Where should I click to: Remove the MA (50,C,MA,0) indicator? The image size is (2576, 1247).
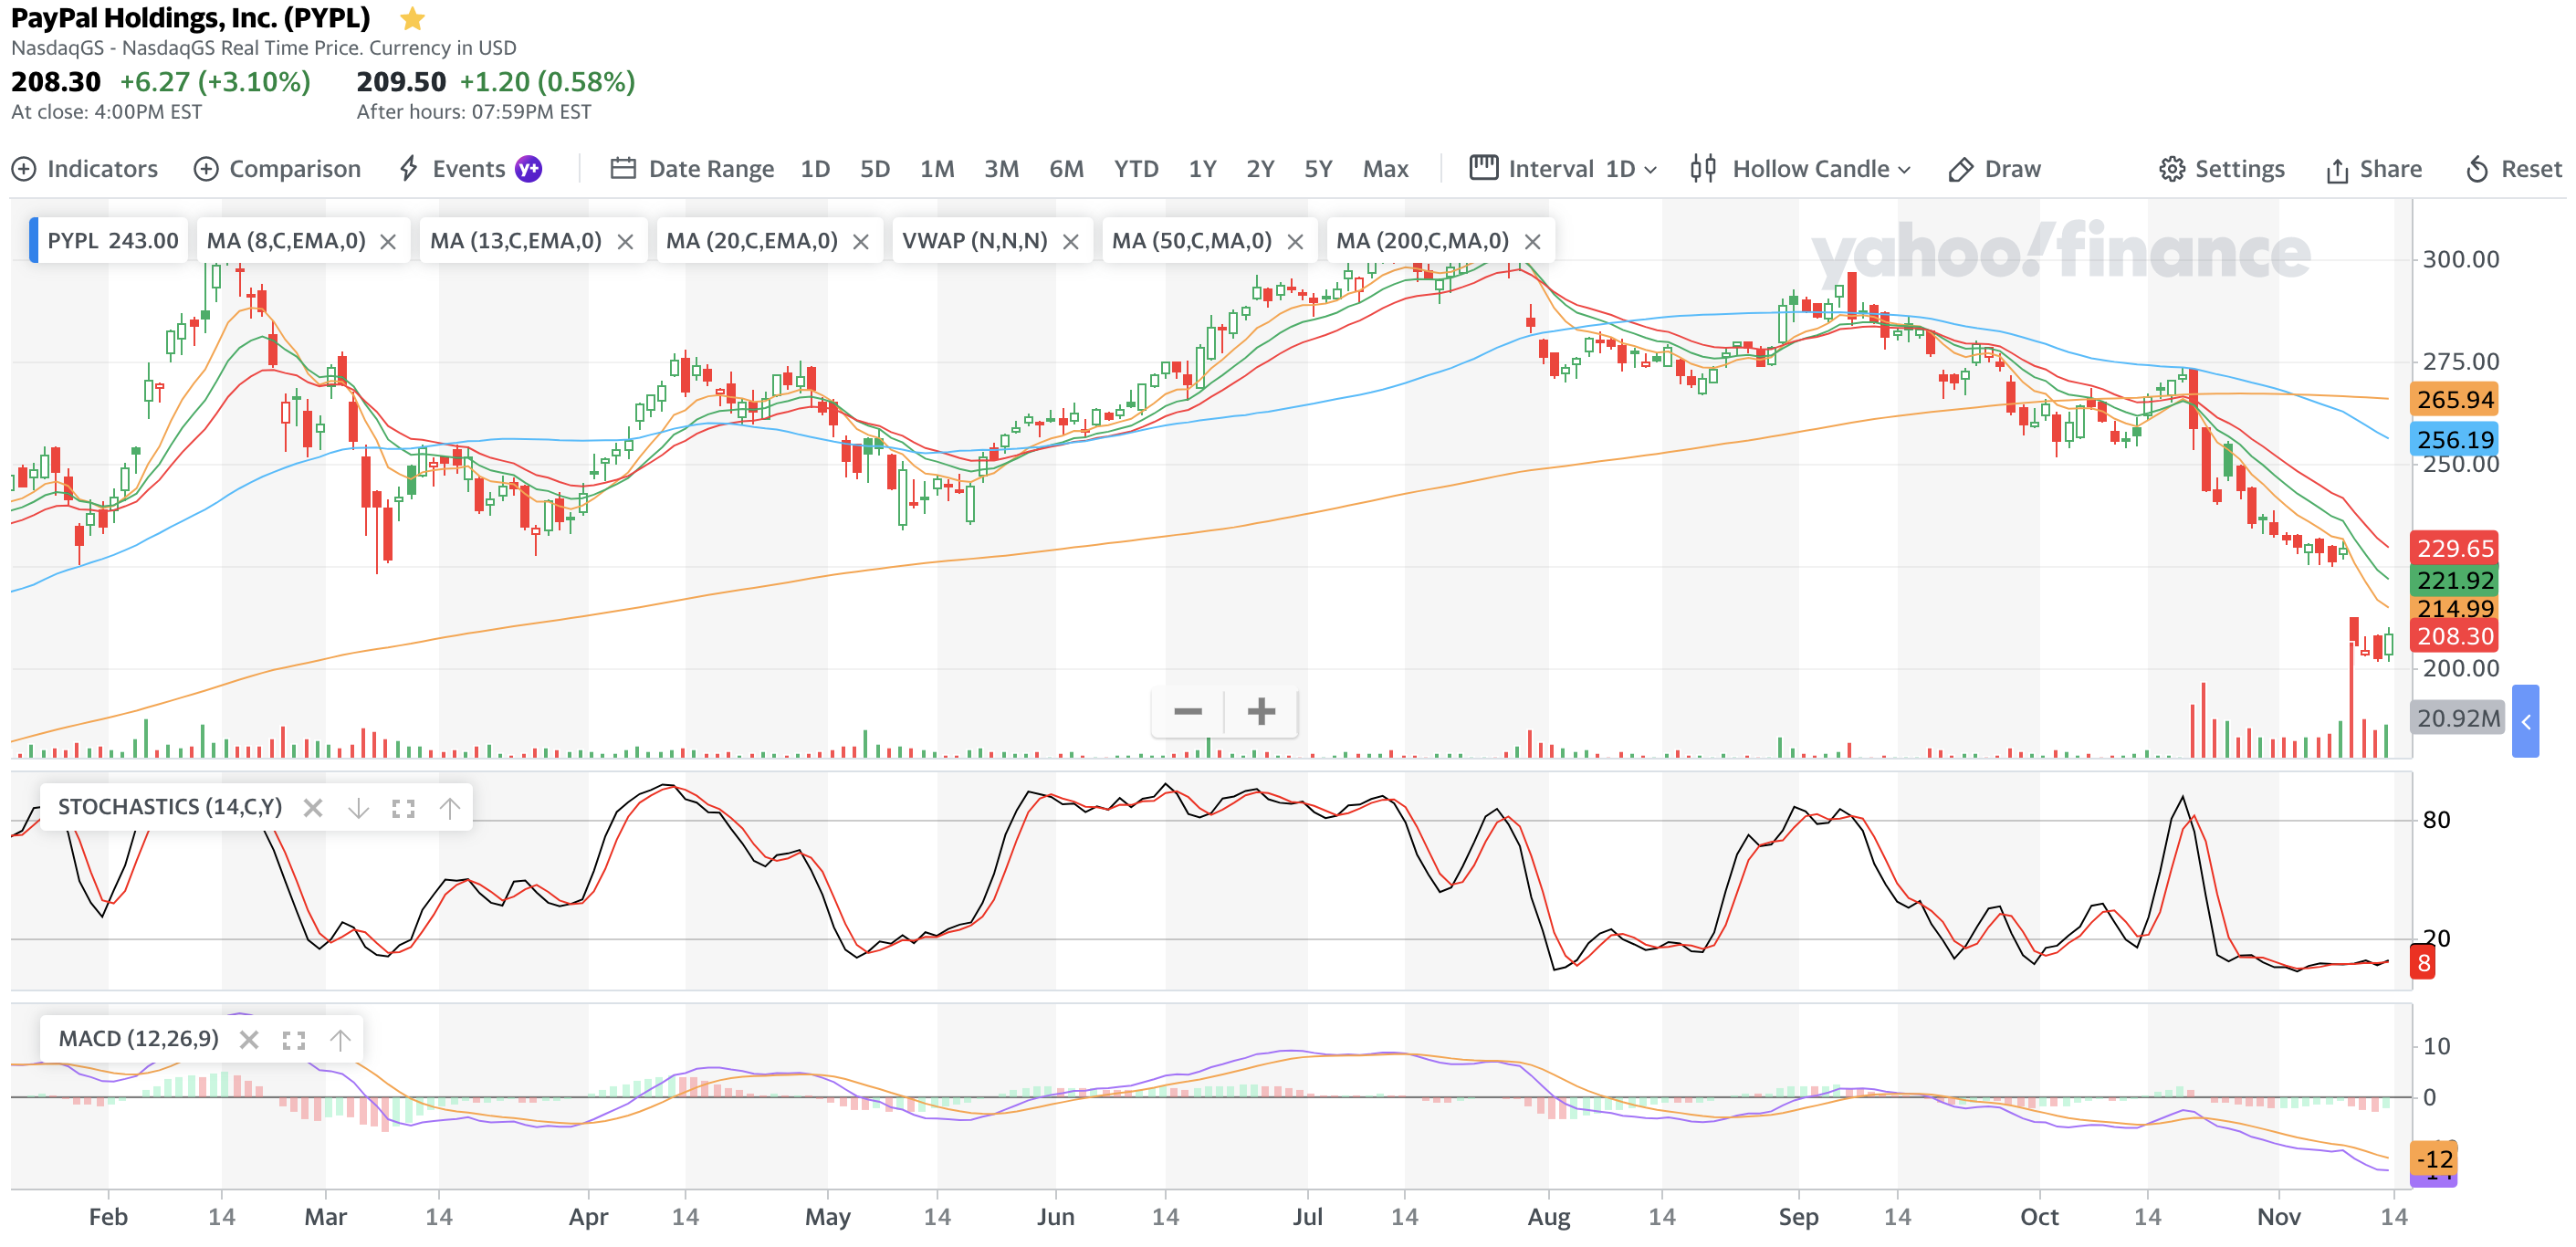coord(1295,241)
